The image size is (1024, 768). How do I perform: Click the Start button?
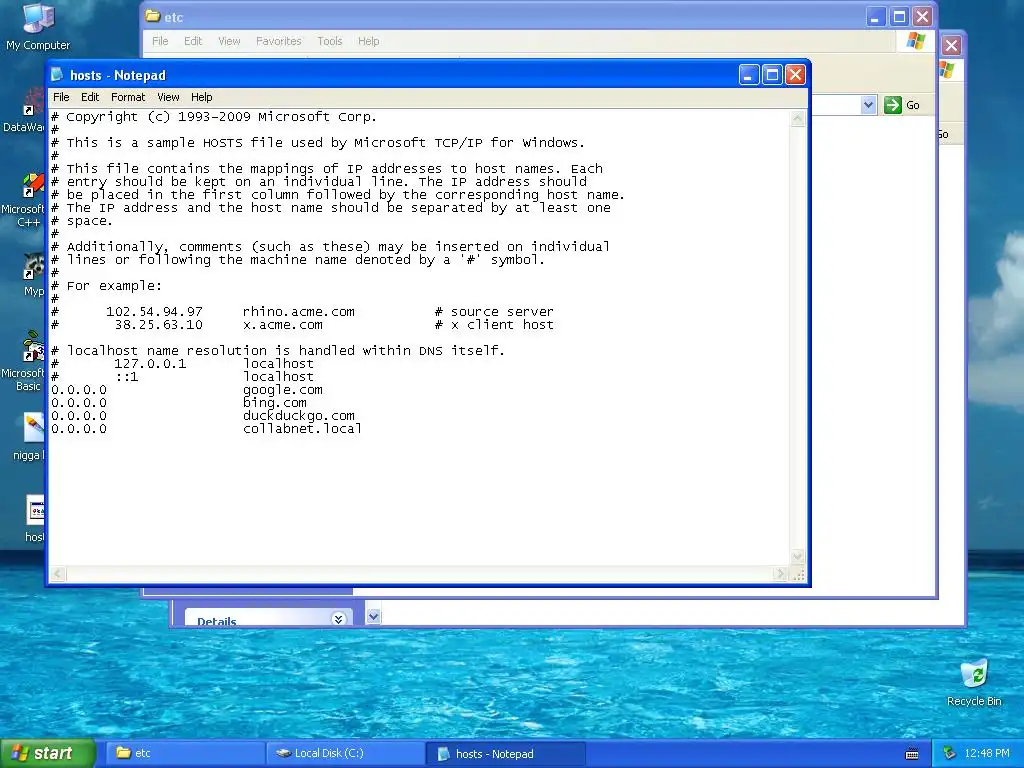[x=48, y=754]
